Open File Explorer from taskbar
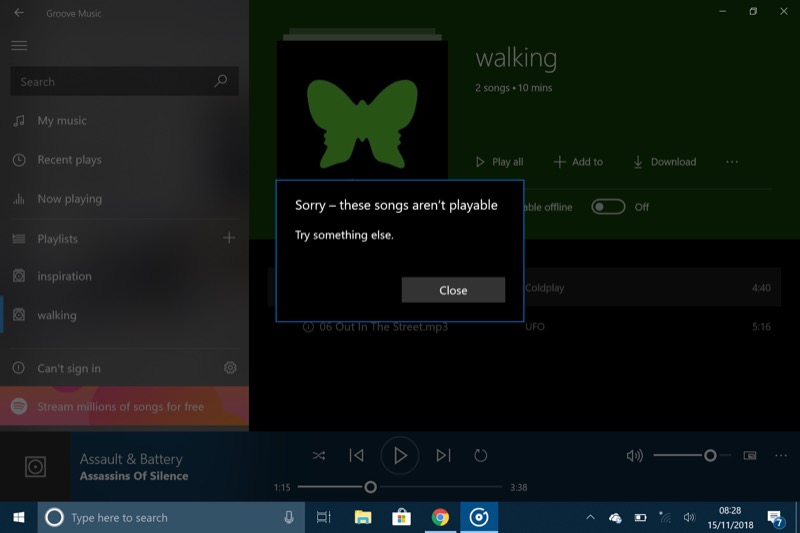The height and width of the screenshot is (533, 800). click(363, 518)
